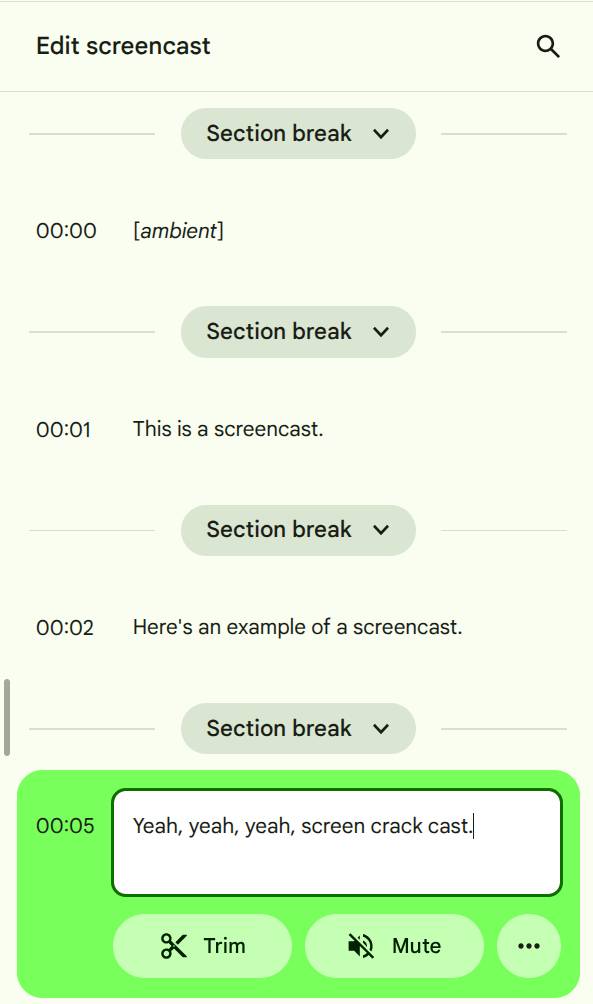Open search with the magnifying glass icon

click(547, 46)
